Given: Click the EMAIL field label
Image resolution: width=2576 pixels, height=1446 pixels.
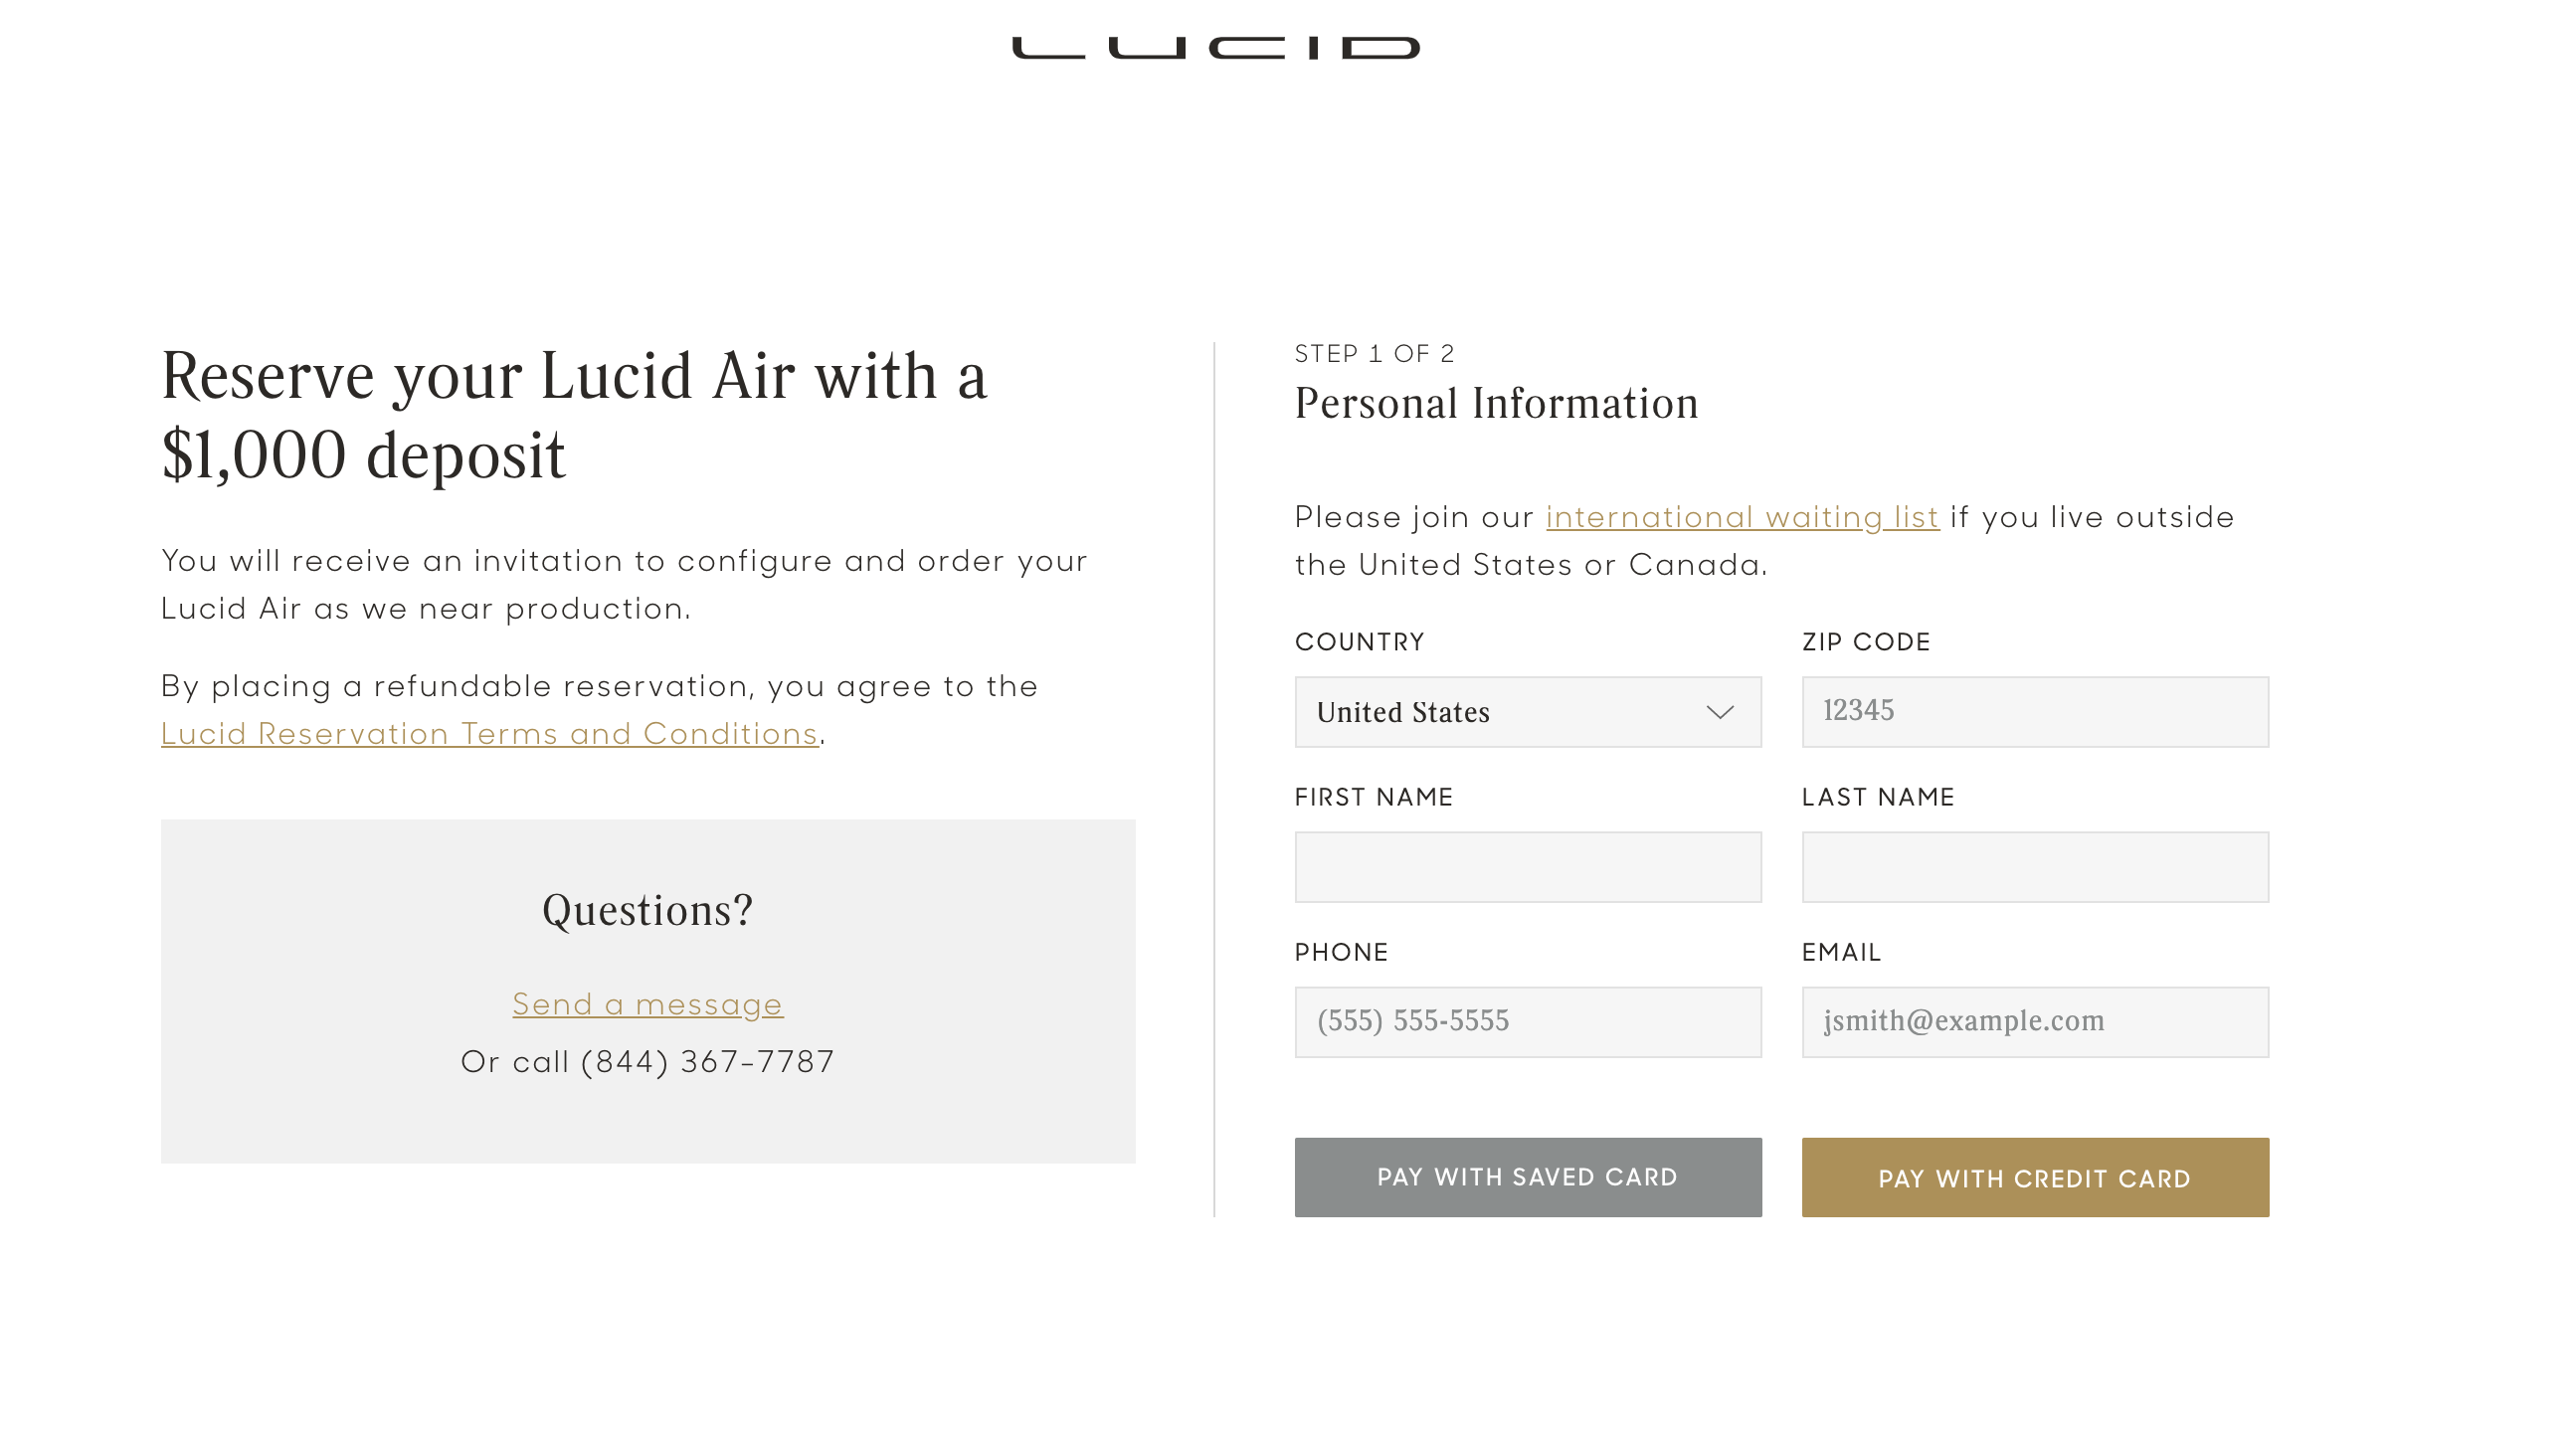Looking at the screenshot, I should click(1841, 952).
